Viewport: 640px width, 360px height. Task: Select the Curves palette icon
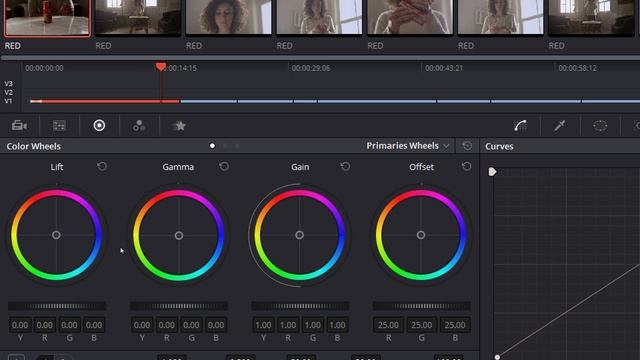point(520,125)
